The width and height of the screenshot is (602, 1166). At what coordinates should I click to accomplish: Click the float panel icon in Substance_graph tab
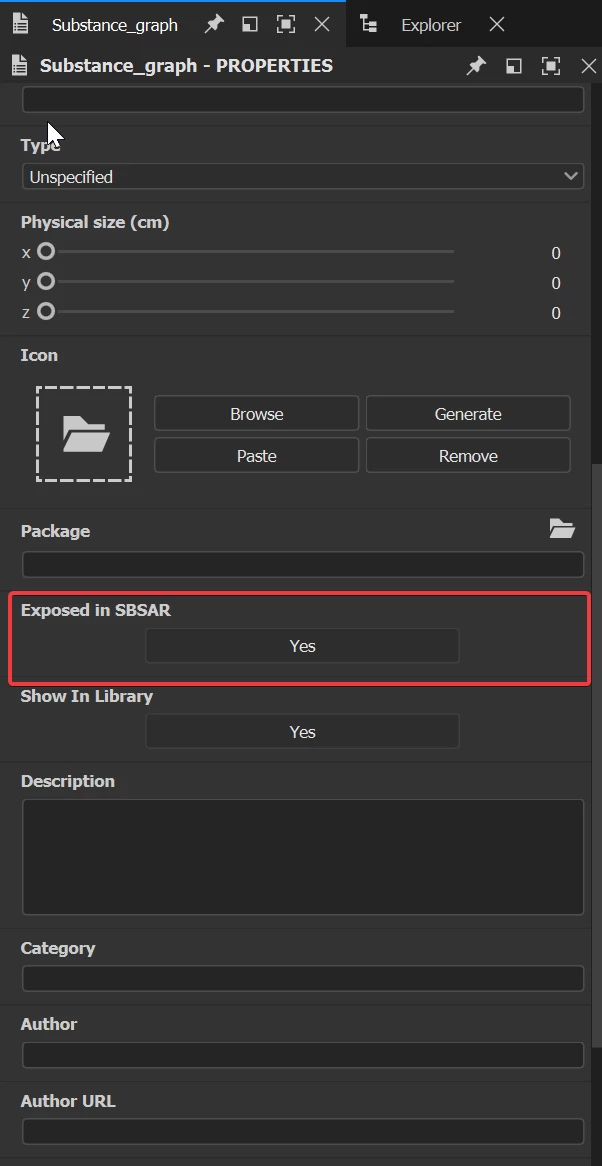coord(250,25)
